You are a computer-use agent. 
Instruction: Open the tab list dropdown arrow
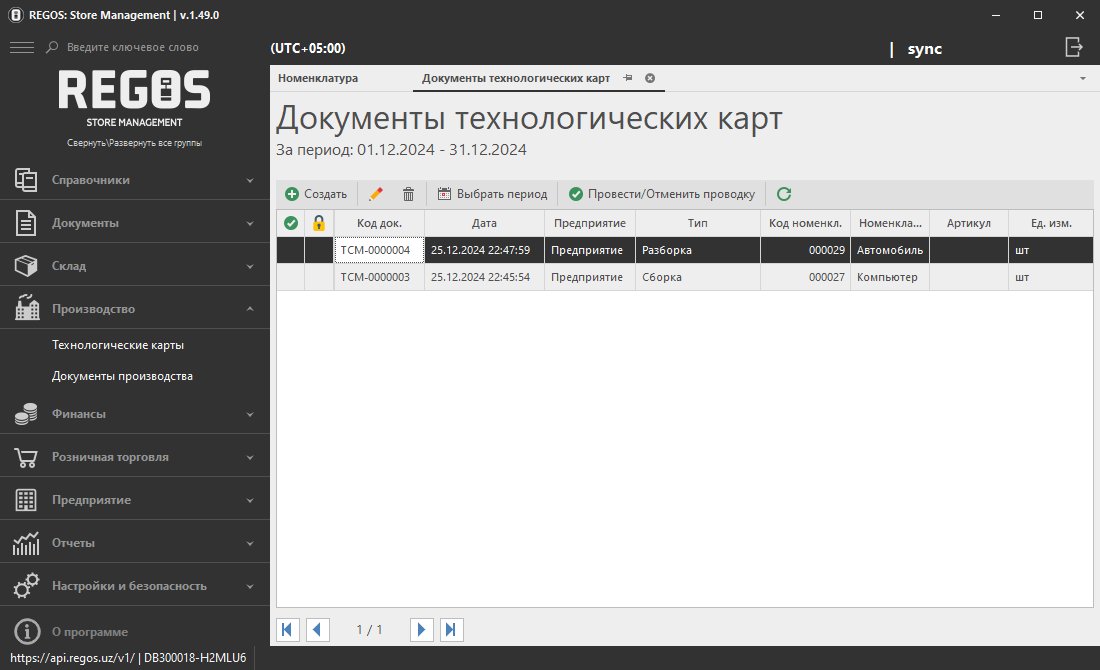(x=1083, y=78)
